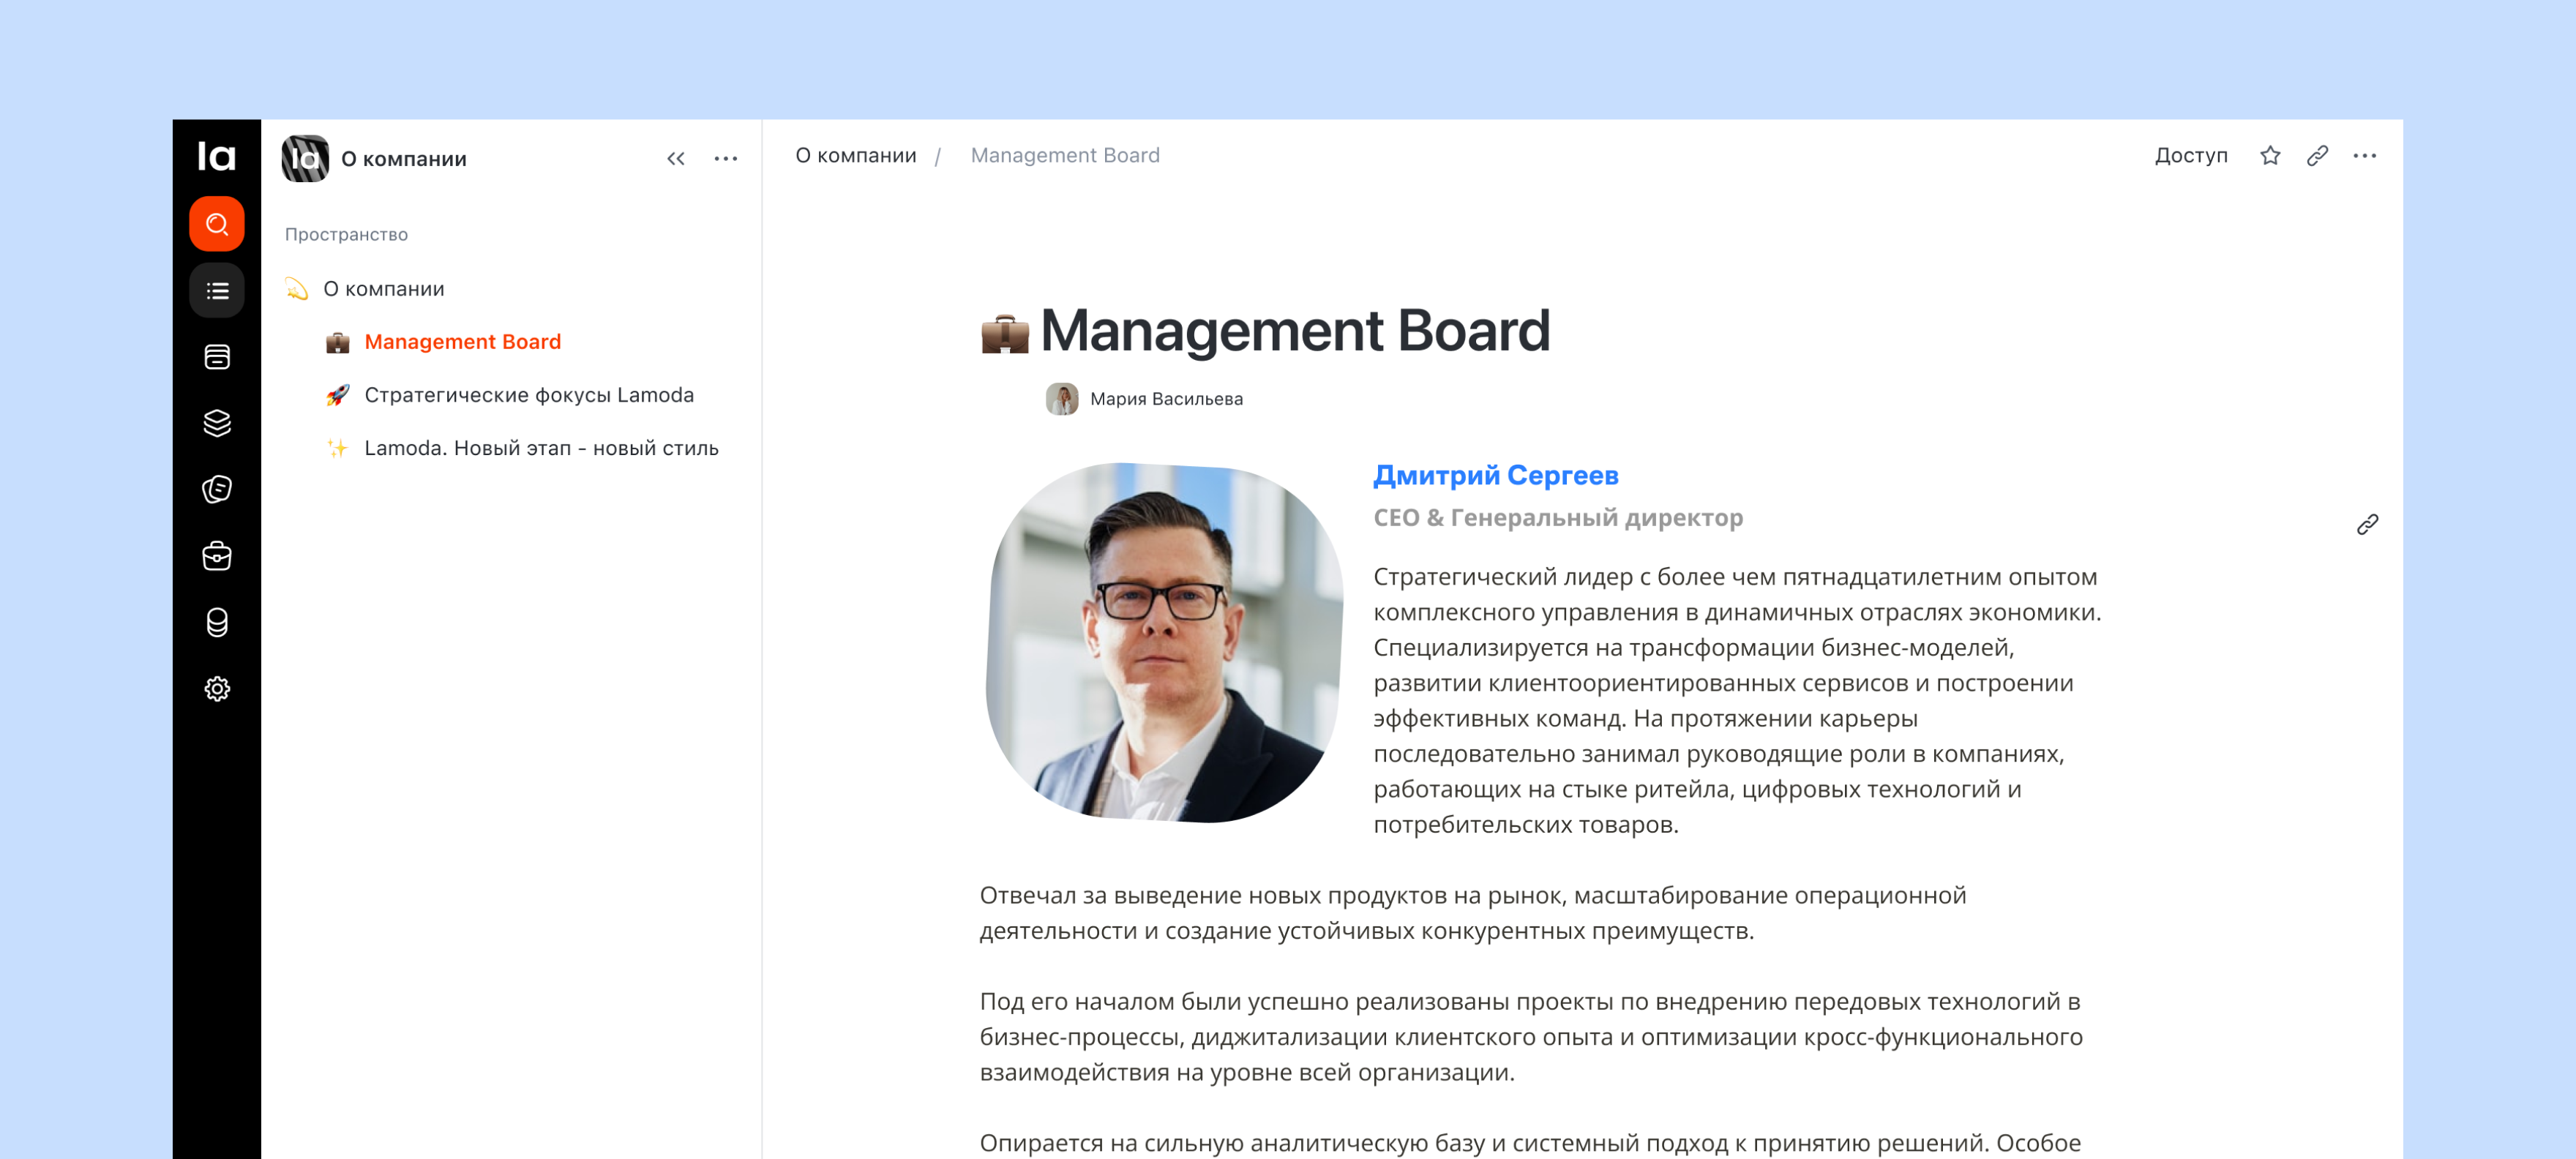The width and height of the screenshot is (2576, 1159).
Task: Open the settings gear in left sidebar
Action: (x=216, y=689)
